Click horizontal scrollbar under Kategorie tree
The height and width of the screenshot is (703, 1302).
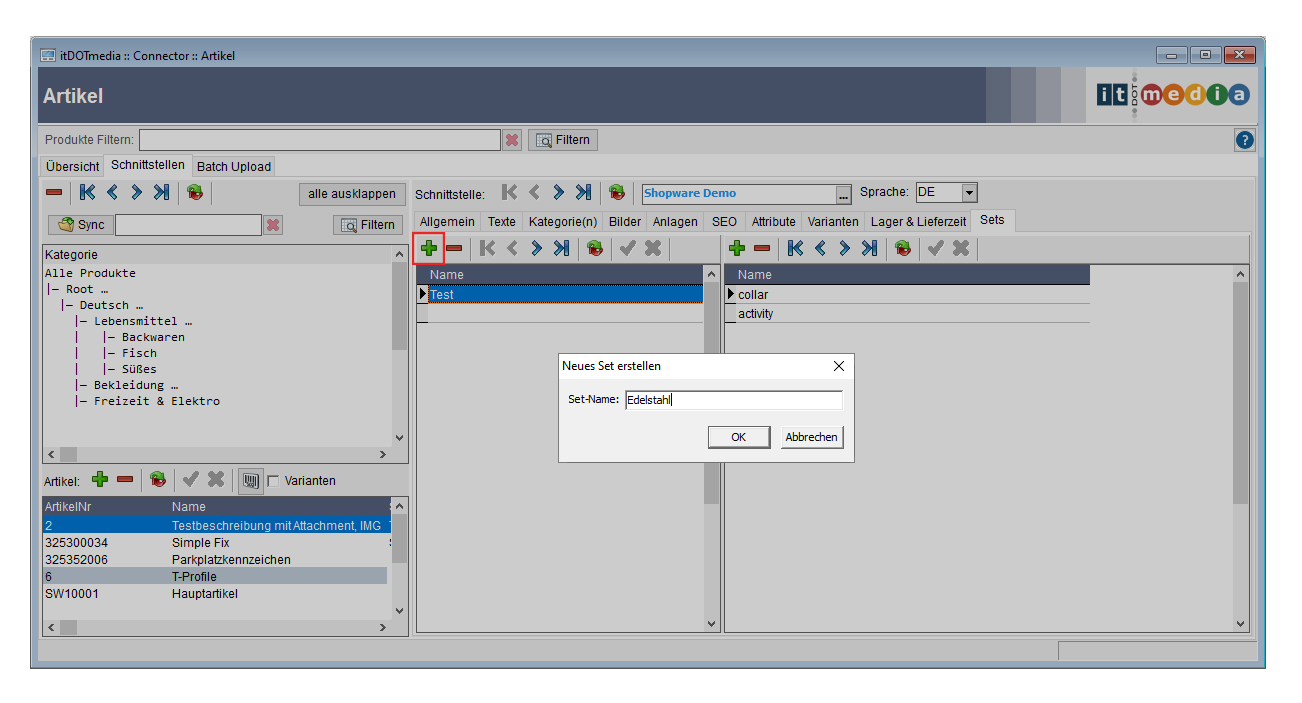coord(220,454)
